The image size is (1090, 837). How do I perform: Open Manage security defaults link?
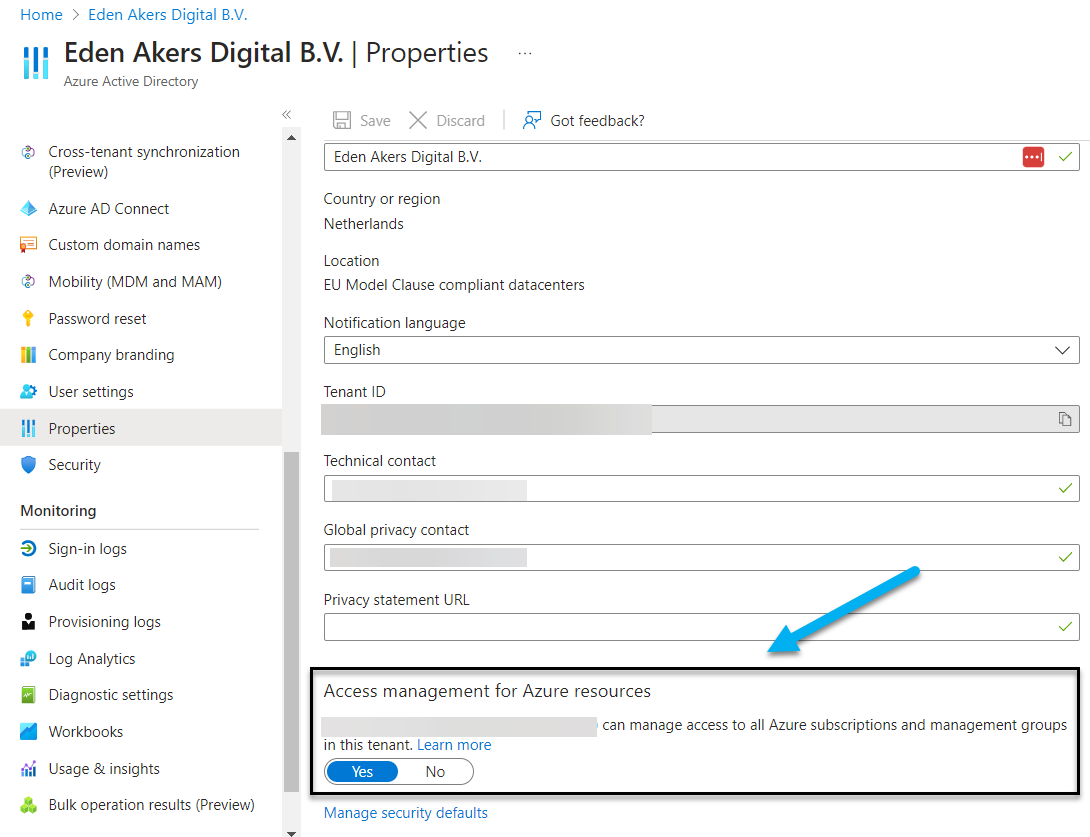pos(405,813)
